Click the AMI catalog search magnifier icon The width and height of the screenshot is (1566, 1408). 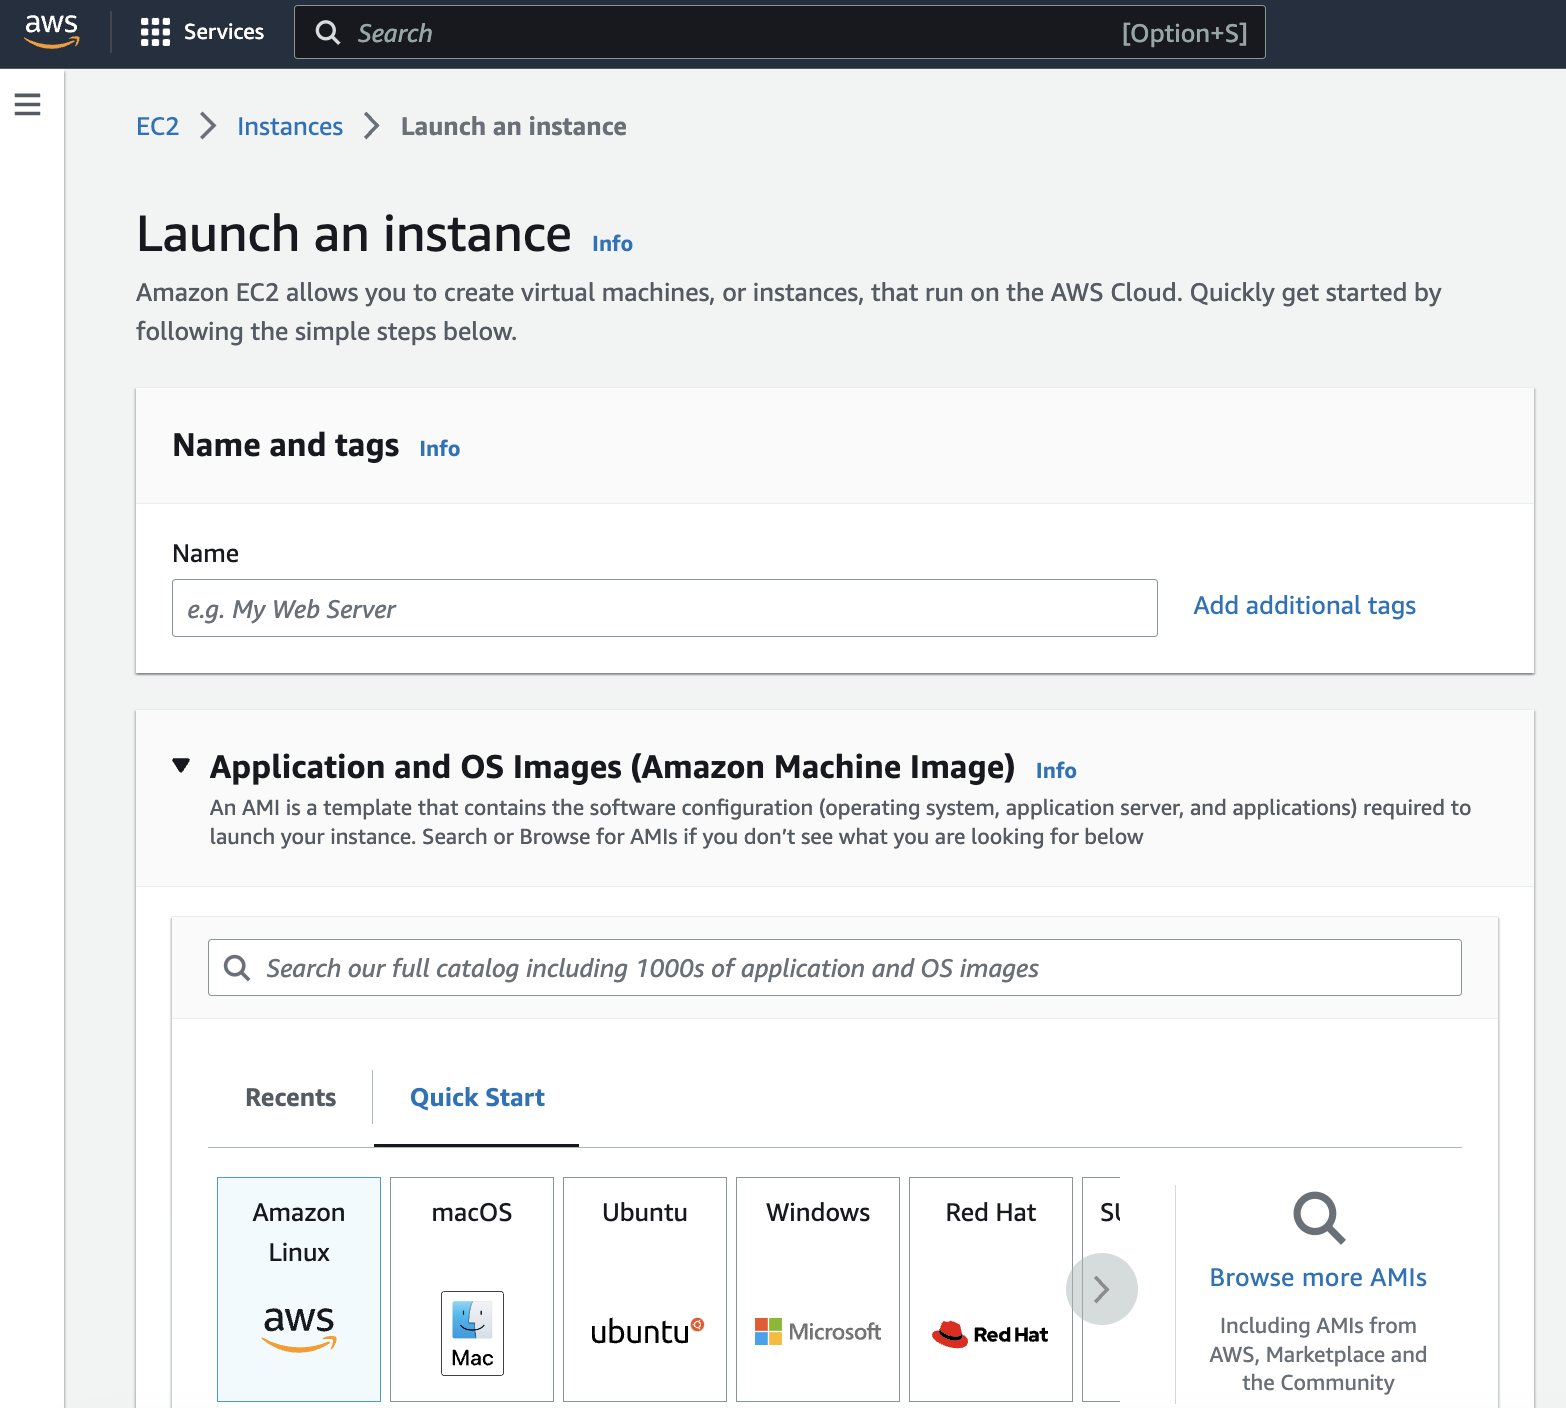[237, 968]
